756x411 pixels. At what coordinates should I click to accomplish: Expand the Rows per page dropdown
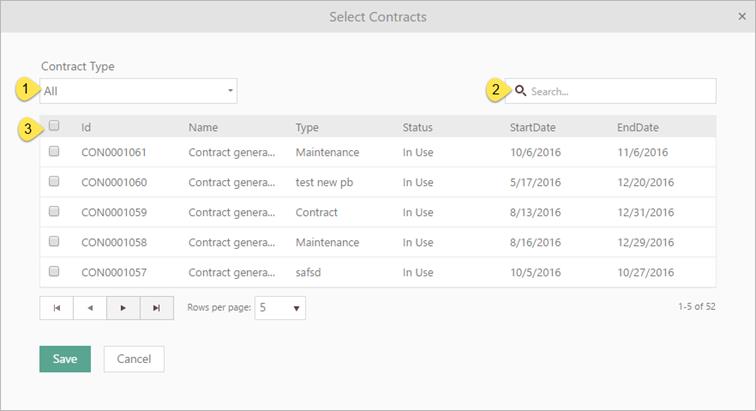point(280,308)
